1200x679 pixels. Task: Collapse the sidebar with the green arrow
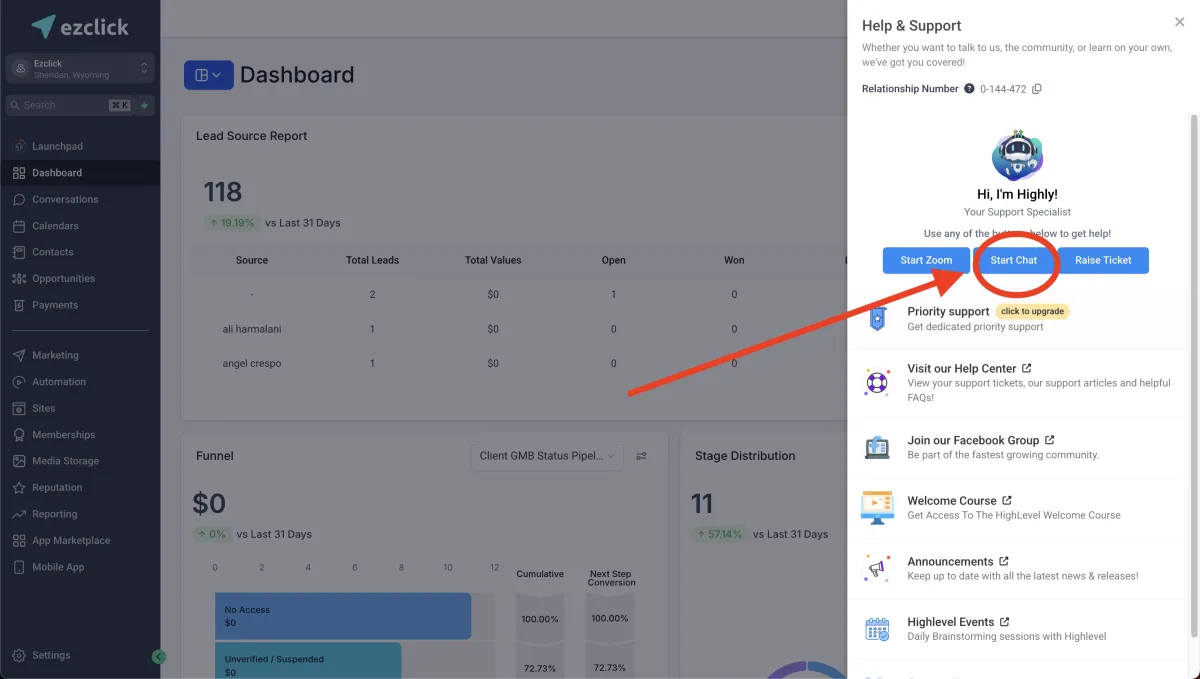click(x=158, y=657)
